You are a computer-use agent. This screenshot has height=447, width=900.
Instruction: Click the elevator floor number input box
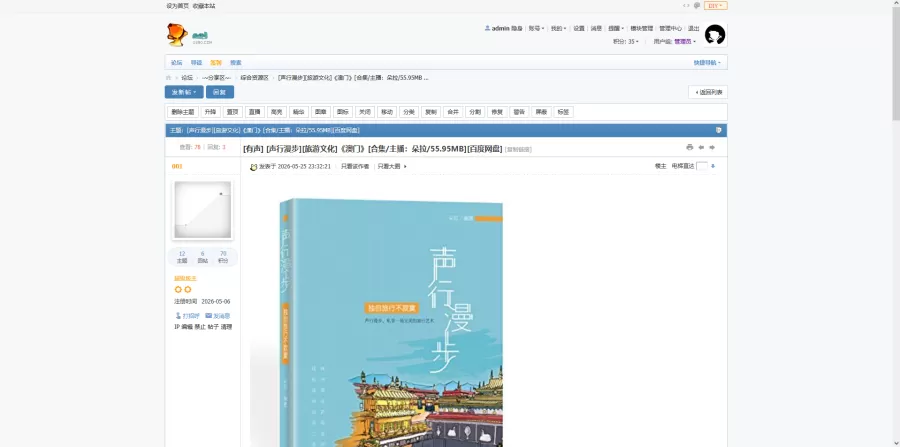702,166
